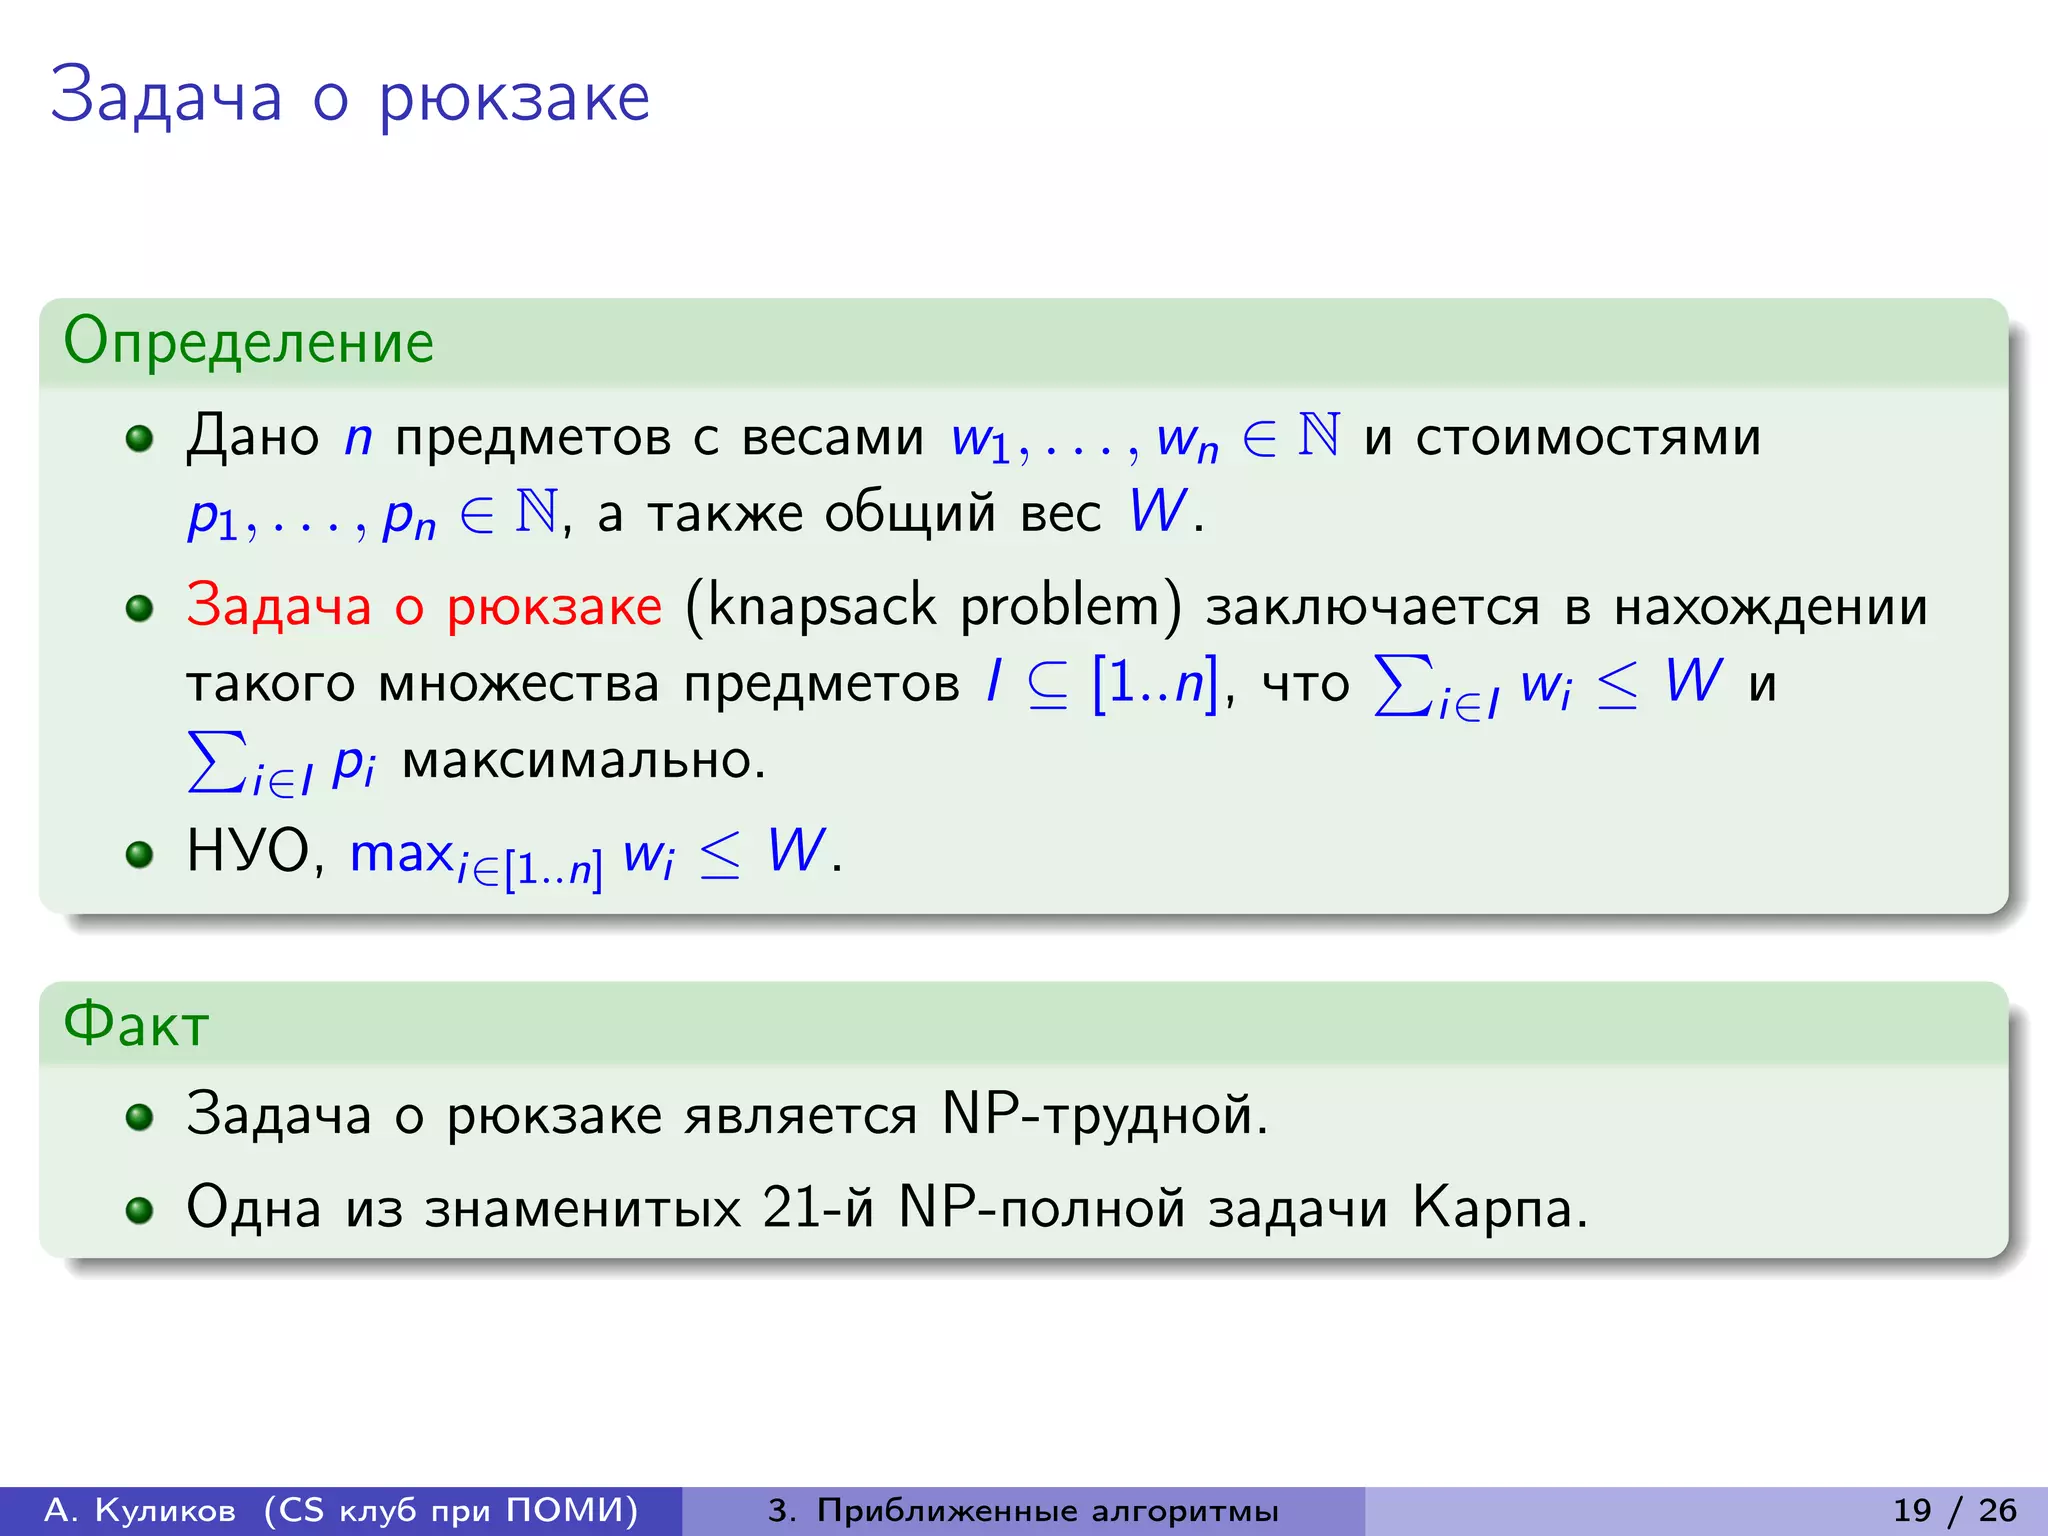Click the slide title "Задача о рюкзаке"

(350, 97)
